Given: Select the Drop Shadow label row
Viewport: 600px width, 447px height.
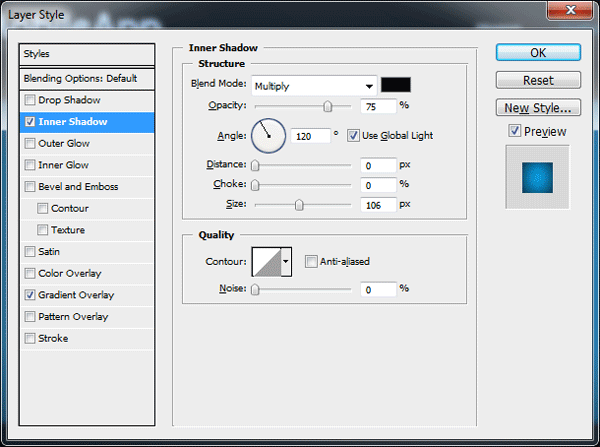Looking at the screenshot, I should [87, 100].
